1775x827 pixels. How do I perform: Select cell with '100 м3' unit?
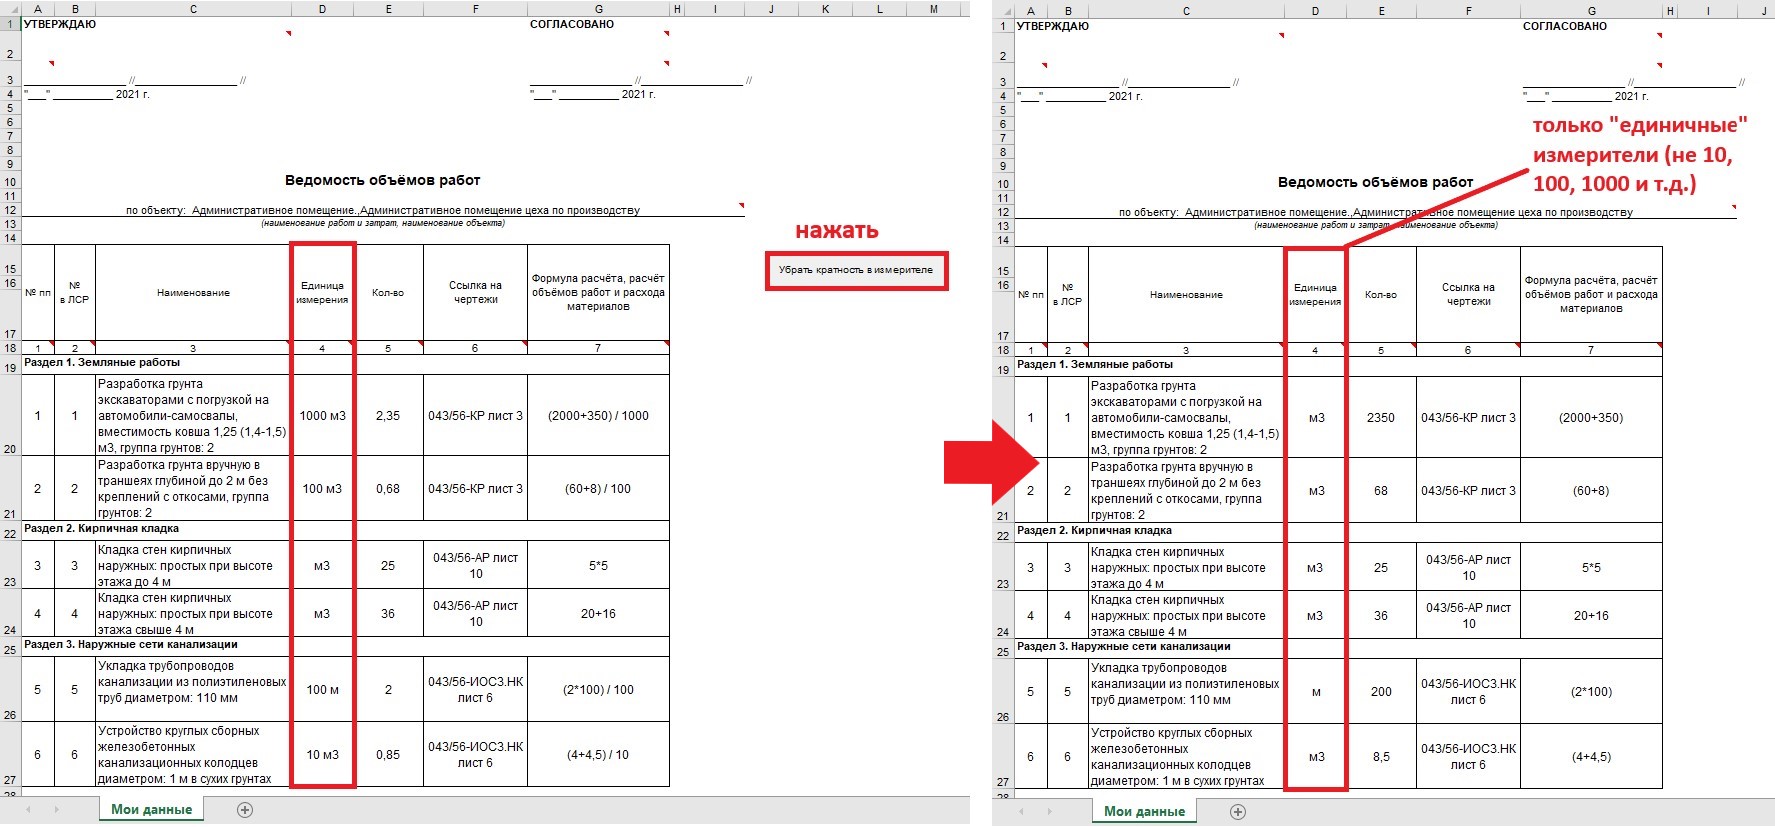(322, 489)
